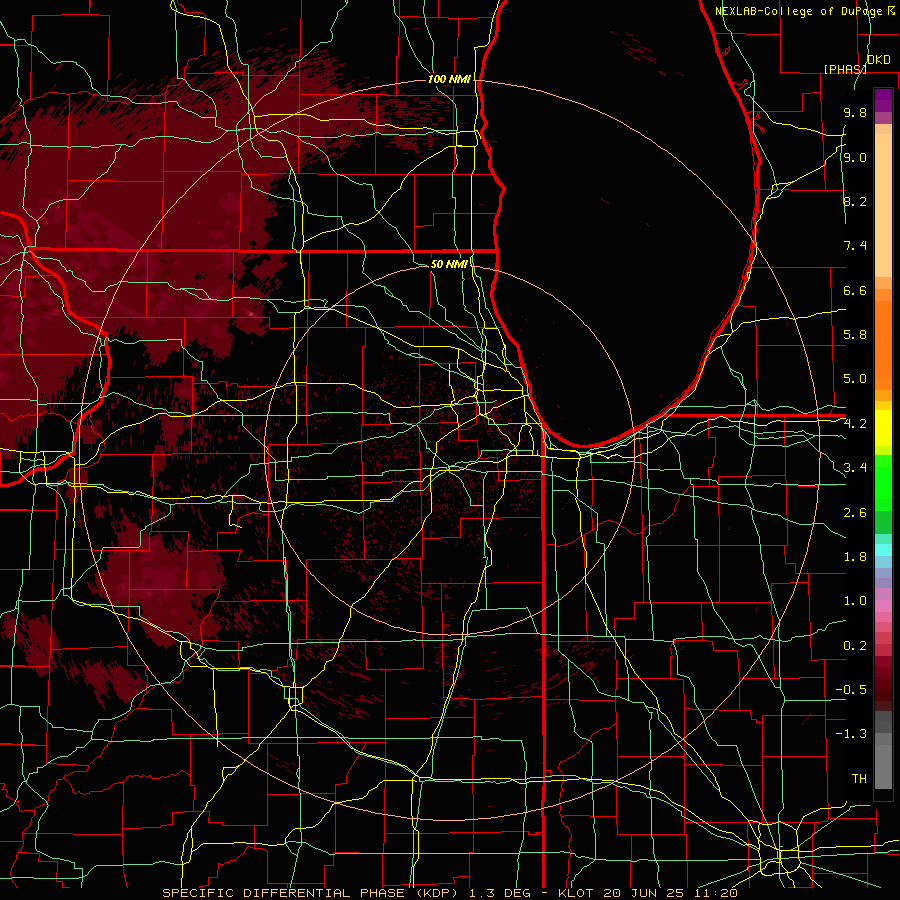Click the 1.8 value on color scale
This screenshot has width=900, height=900.
855,556
